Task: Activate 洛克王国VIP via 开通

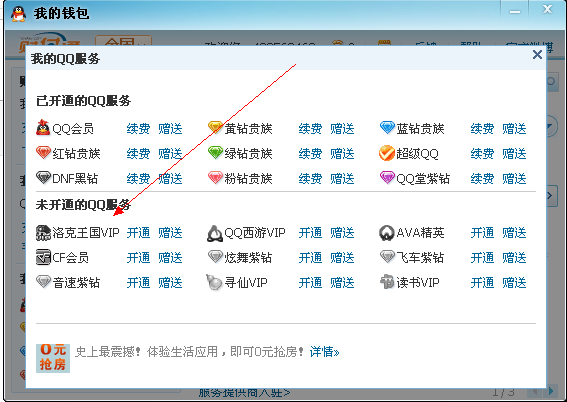Action: click(138, 233)
